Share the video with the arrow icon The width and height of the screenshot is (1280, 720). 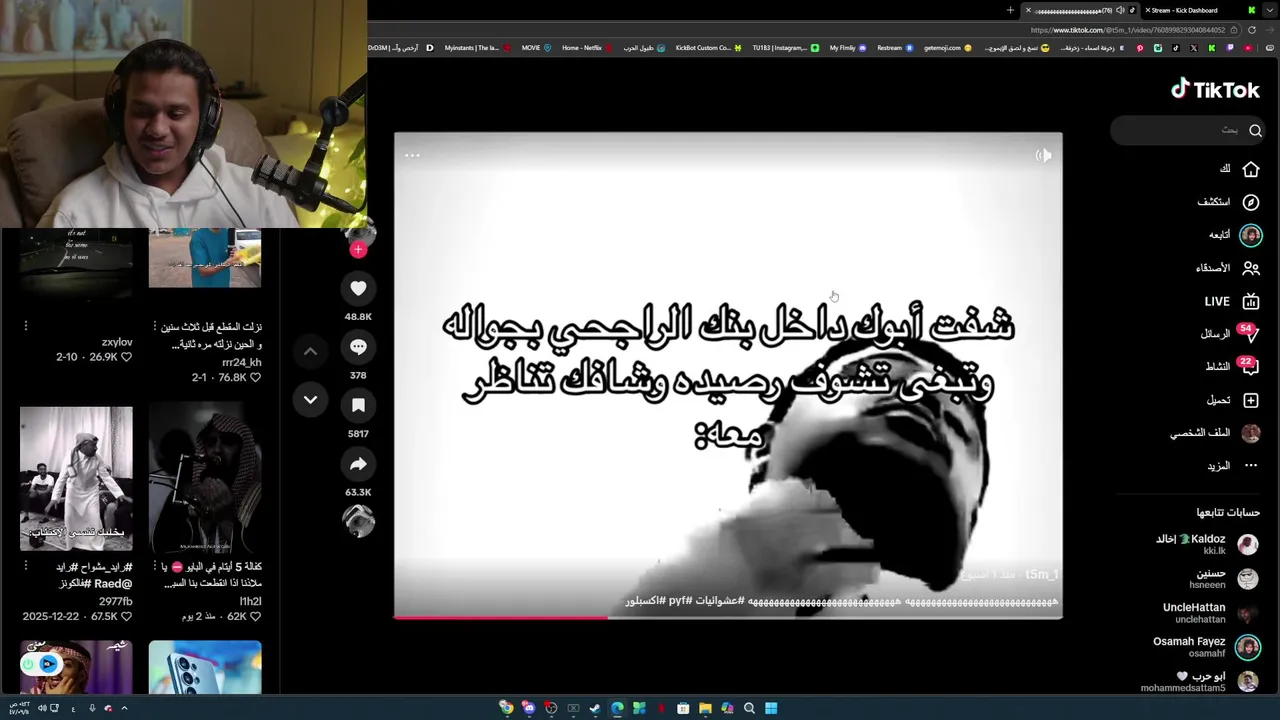[358, 464]
